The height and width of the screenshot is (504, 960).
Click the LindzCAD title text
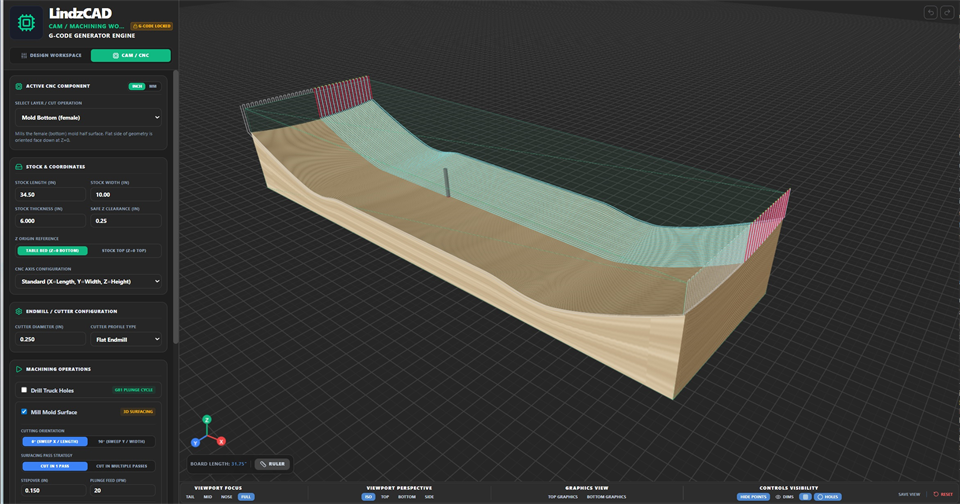[80, 13]
